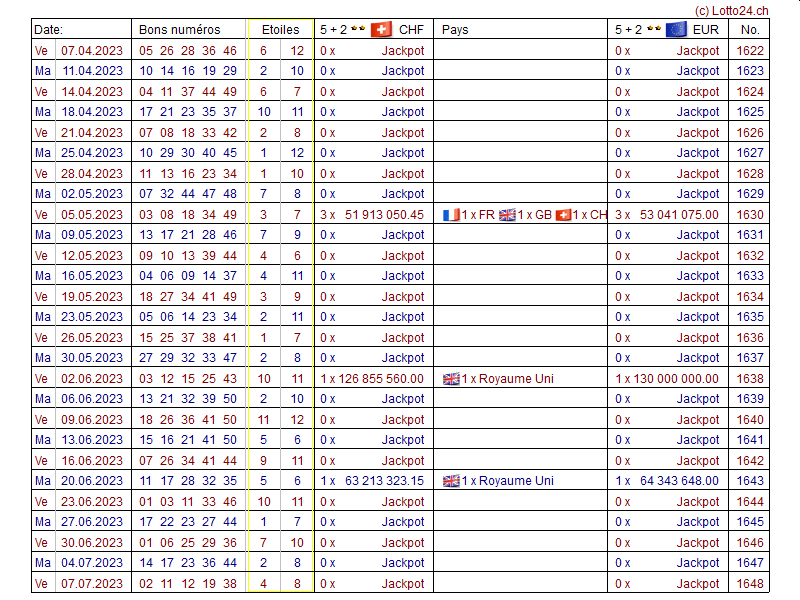This screenshot has height=600, width=800.
Task: Click the British flag in the 05.05.2023 row
Action: [x=507, y=215]
